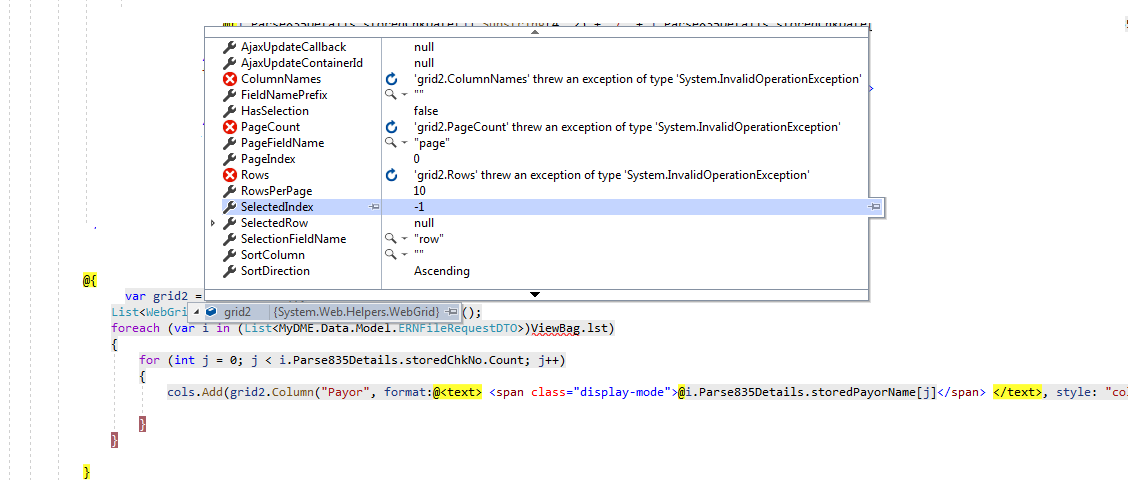
Task: Re-evaluate the grid2.ColumnNames expression
Action: (391, 79)
